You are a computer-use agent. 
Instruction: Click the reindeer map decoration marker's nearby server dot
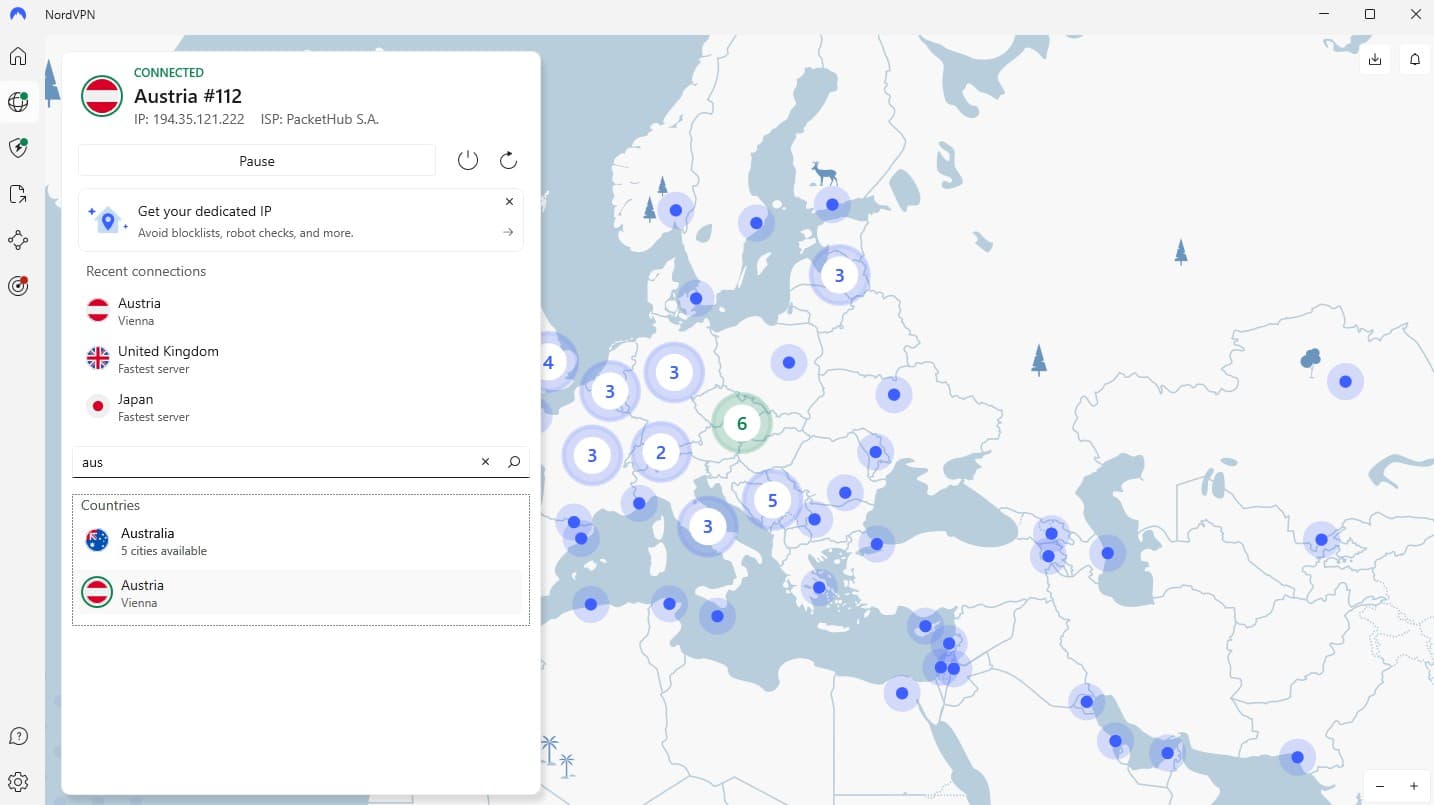pos(832,204)
